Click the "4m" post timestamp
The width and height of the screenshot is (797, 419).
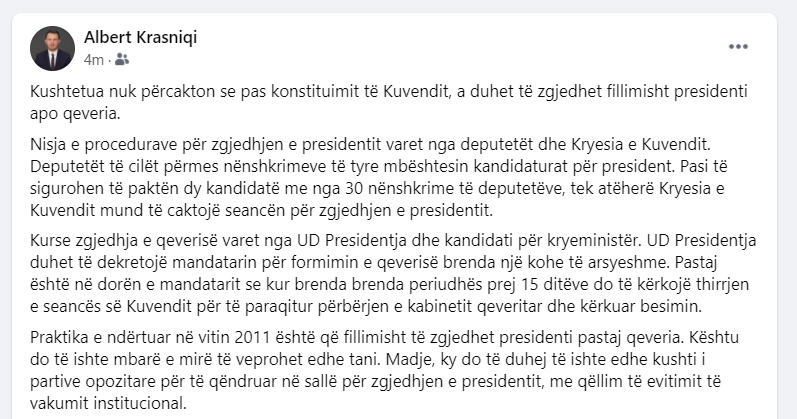94,60
